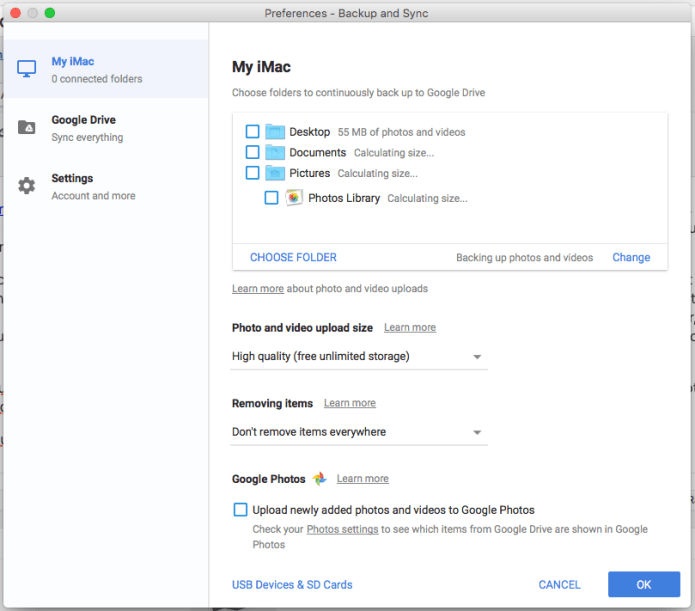Open USB Devices & SD Cards link
The image size is (695, 611).
click(292, 585)
